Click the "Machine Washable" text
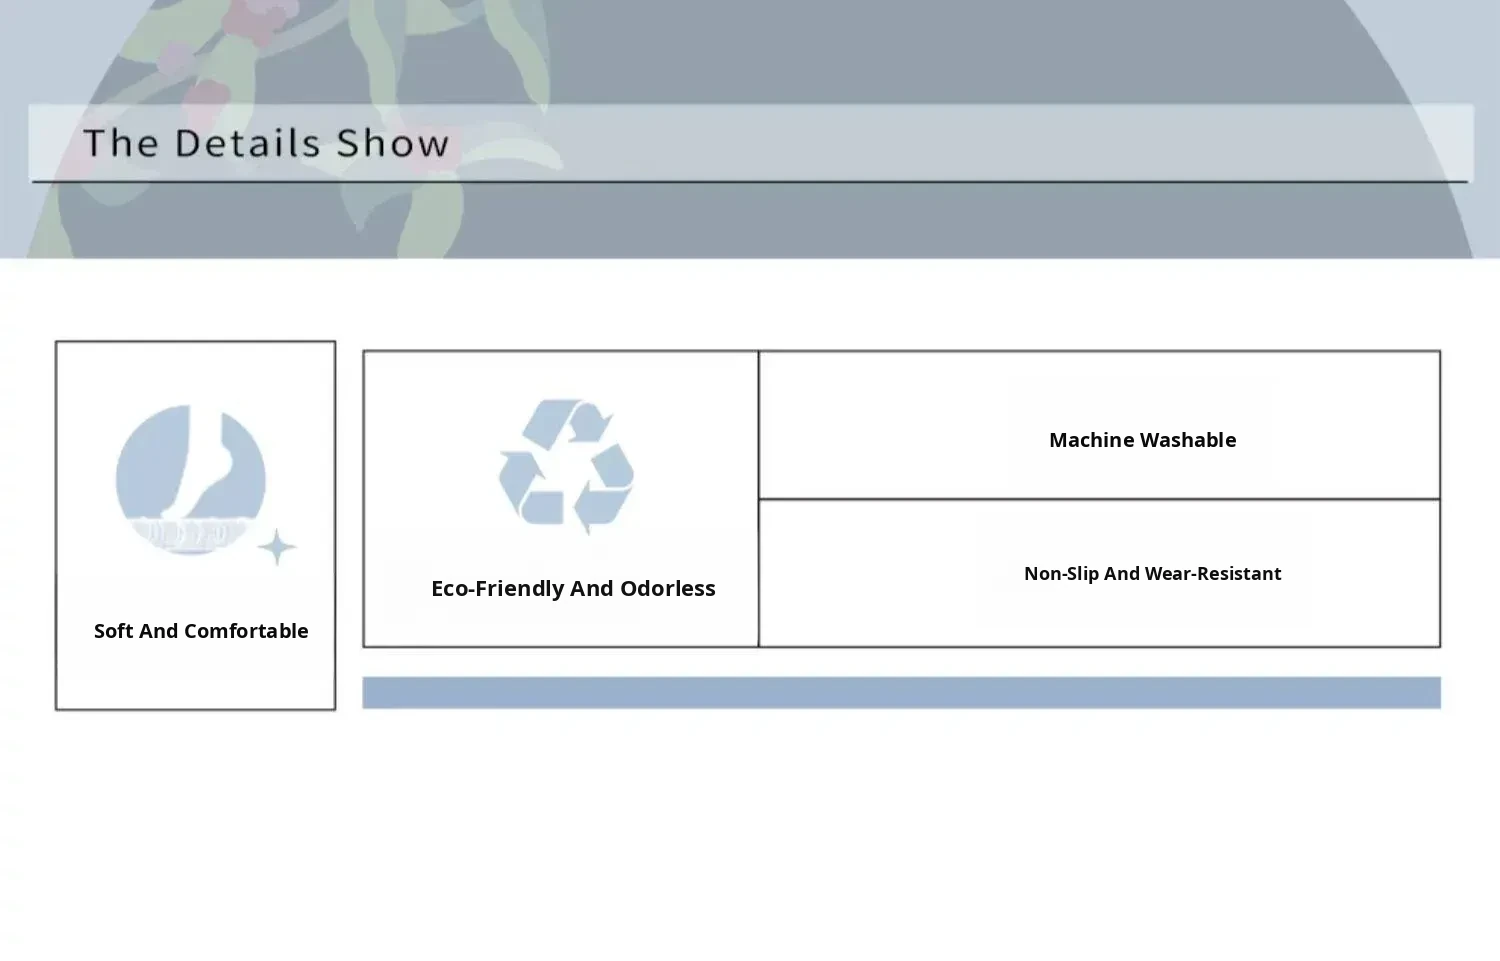Image resolution: width=1500 pixels, height=961 pixels. [1142, 440]
